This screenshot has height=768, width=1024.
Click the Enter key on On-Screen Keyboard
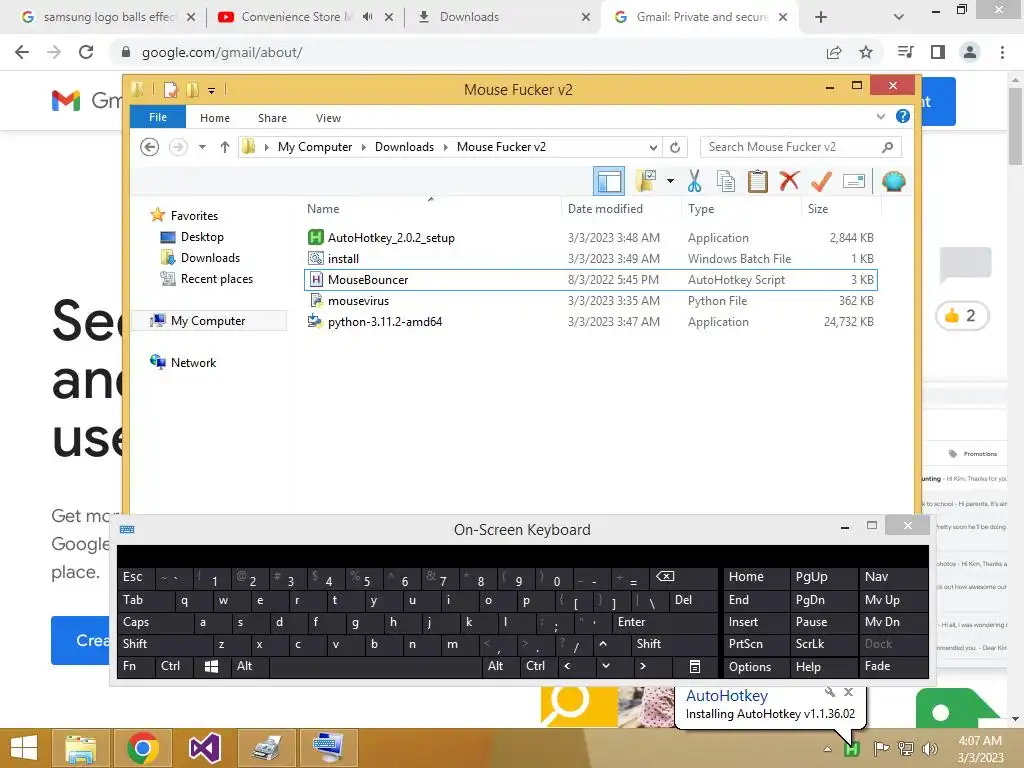(x=664, y=622)
